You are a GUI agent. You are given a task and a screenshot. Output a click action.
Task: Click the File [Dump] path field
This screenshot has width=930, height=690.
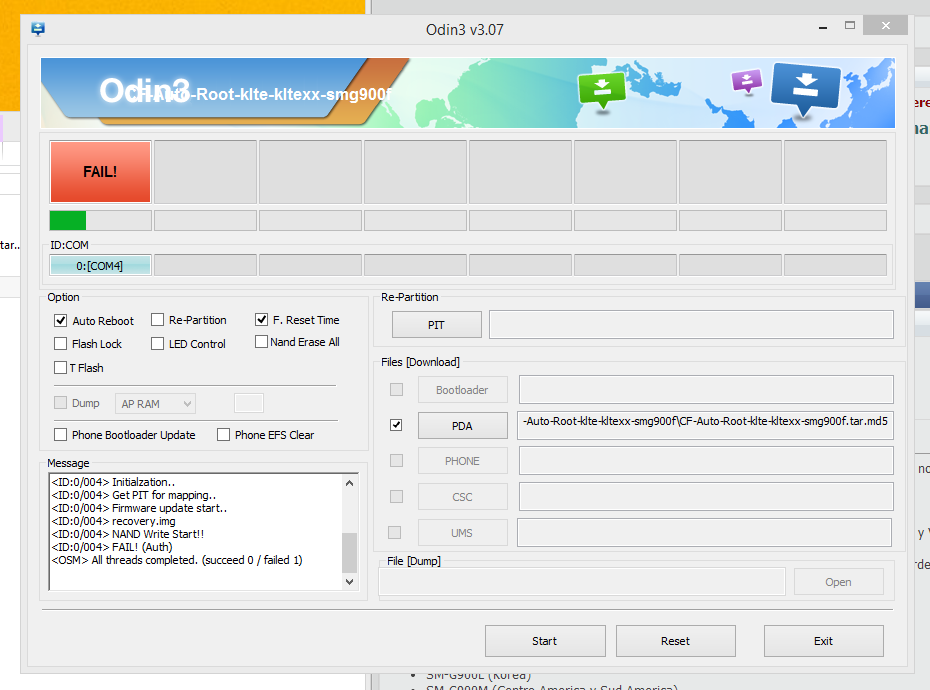582,582
